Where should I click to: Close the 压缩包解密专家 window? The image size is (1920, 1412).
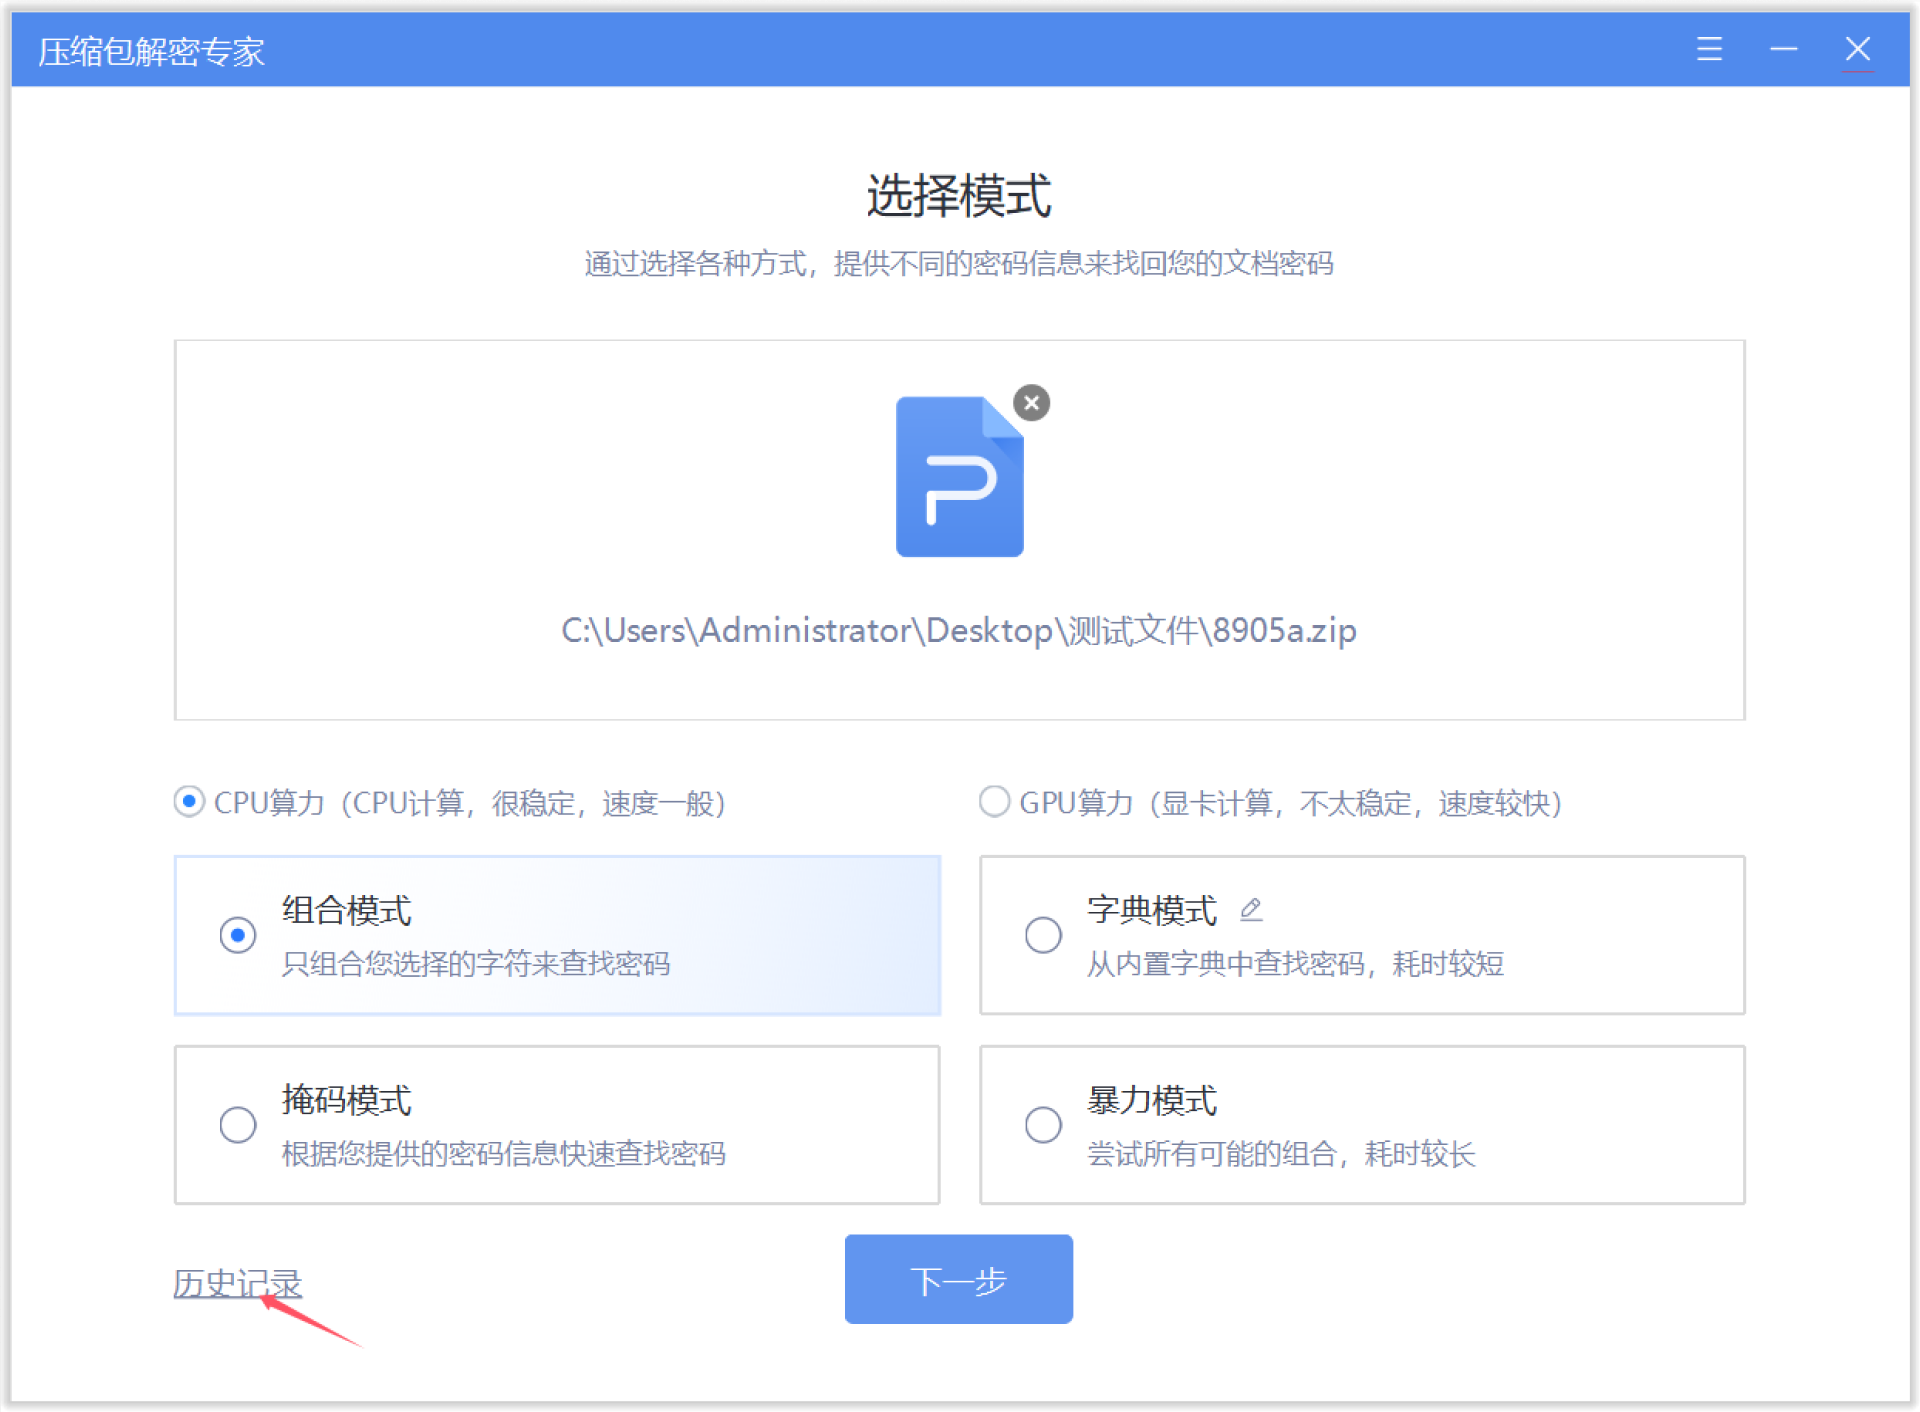tap(1857, 49)
